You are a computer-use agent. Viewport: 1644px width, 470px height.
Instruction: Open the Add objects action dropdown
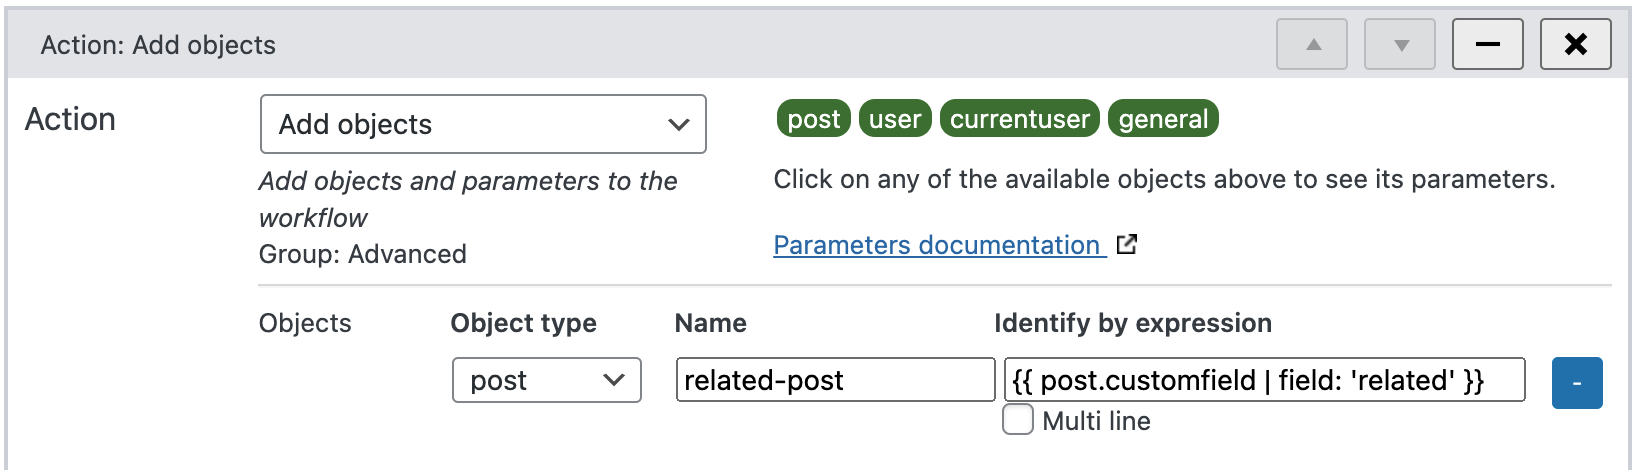click(483, 124)
